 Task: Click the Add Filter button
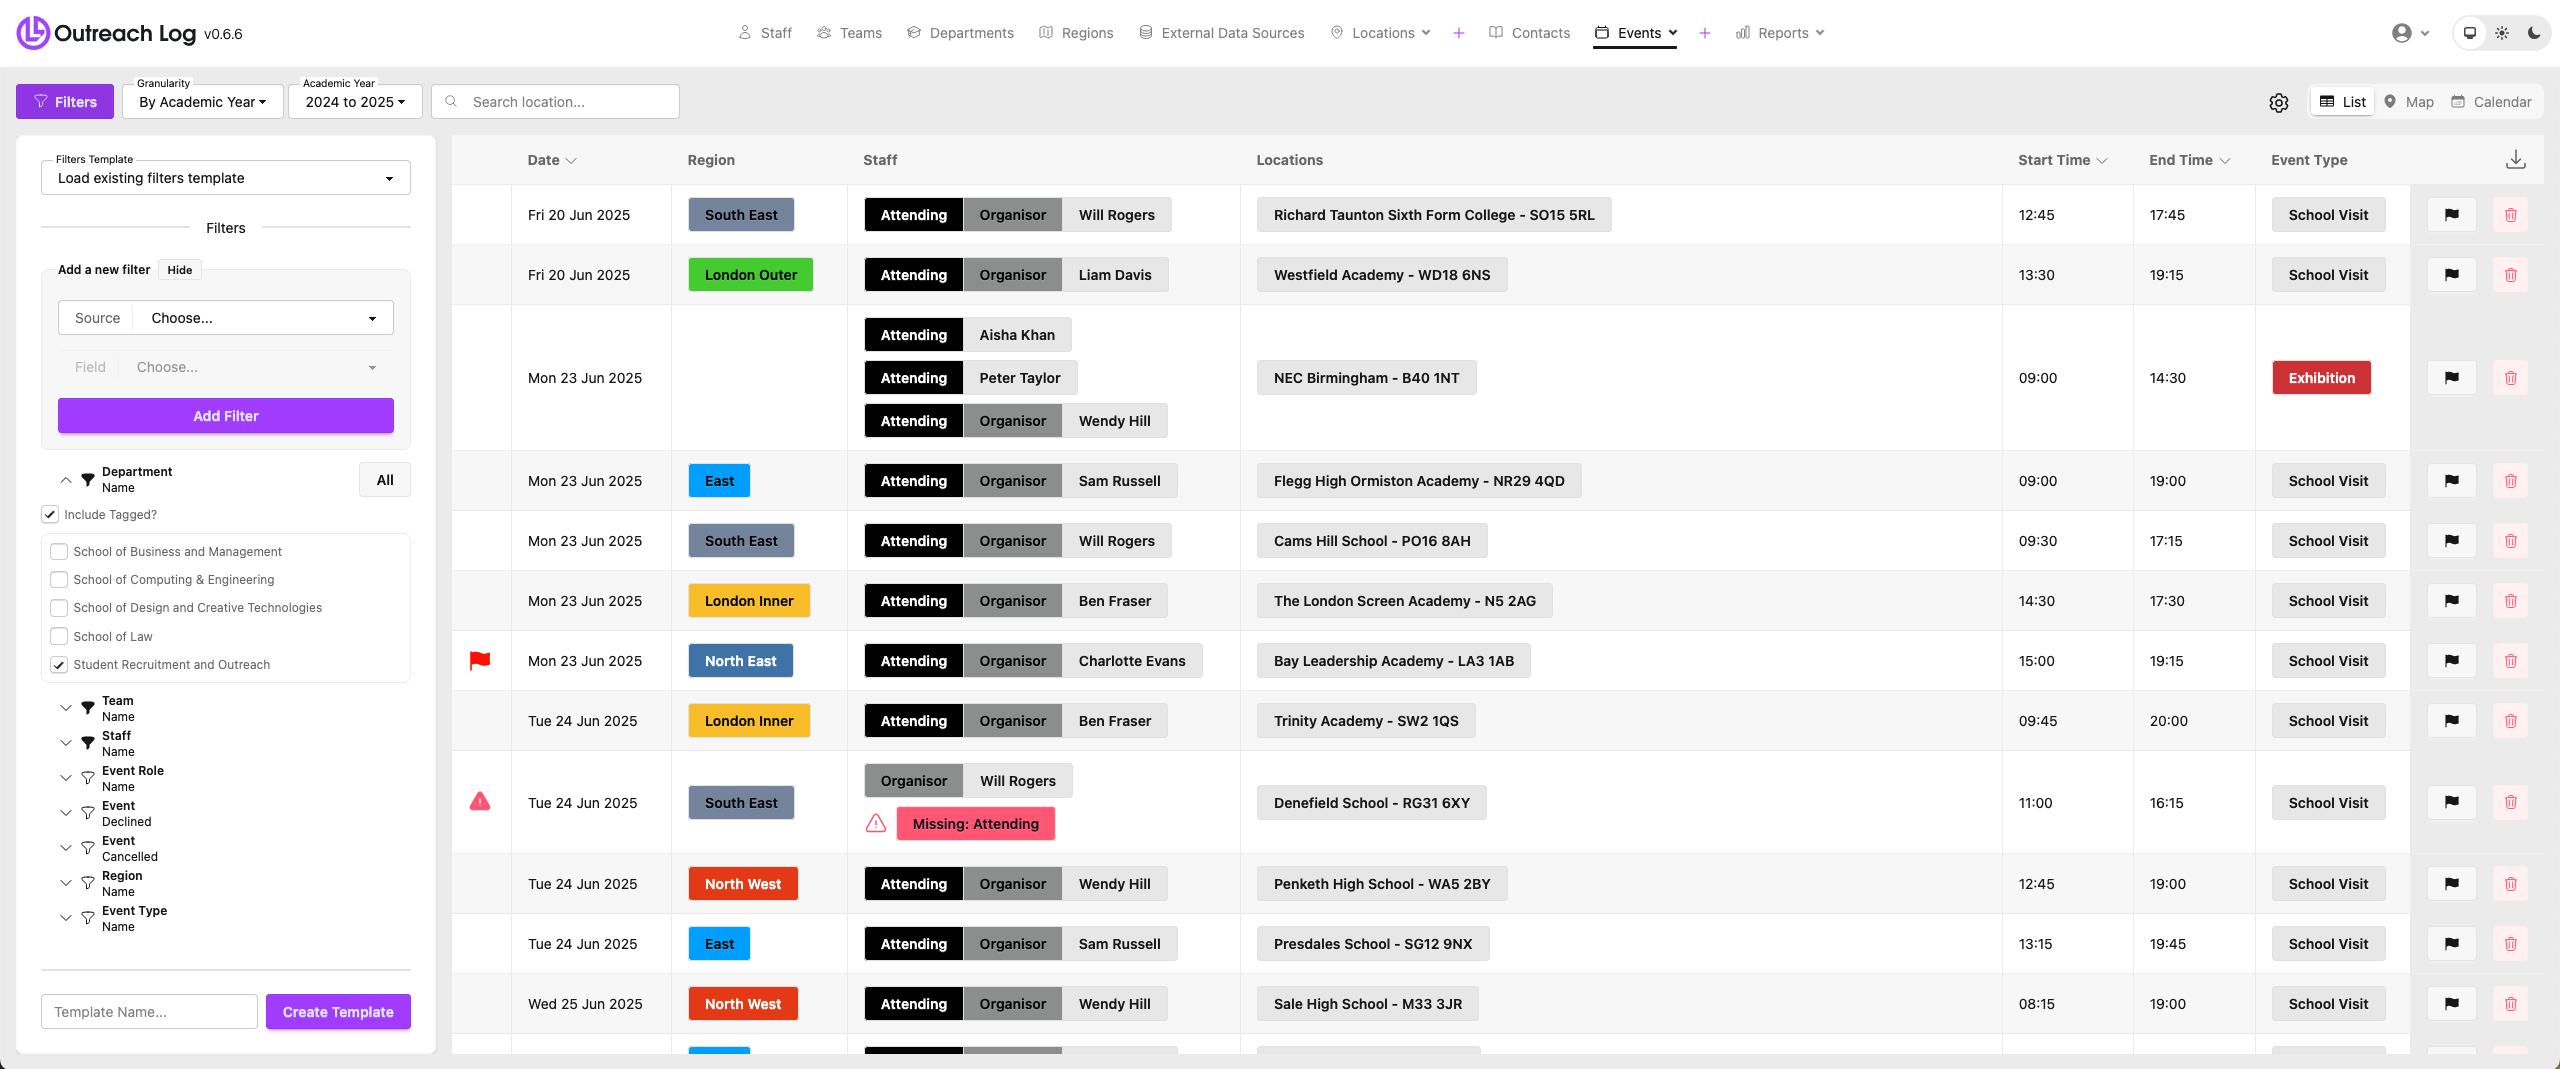[x=226, y=416]
